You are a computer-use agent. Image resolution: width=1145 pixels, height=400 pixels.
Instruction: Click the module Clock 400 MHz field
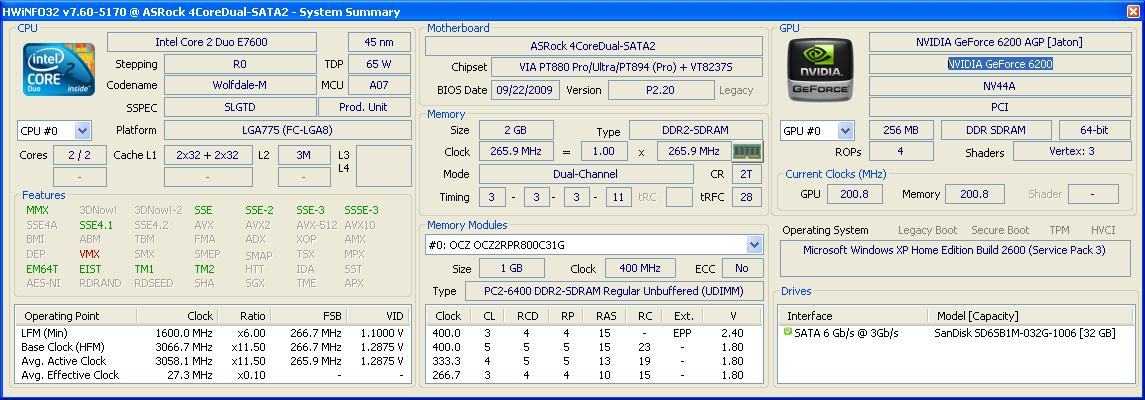point(642,269)
